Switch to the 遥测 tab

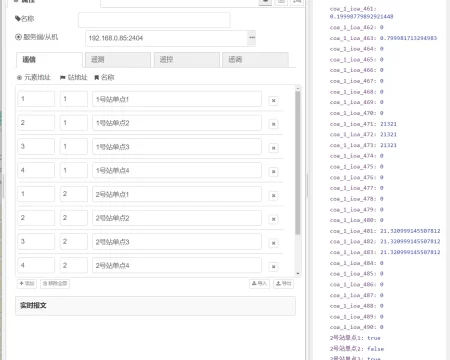(118, 60)
